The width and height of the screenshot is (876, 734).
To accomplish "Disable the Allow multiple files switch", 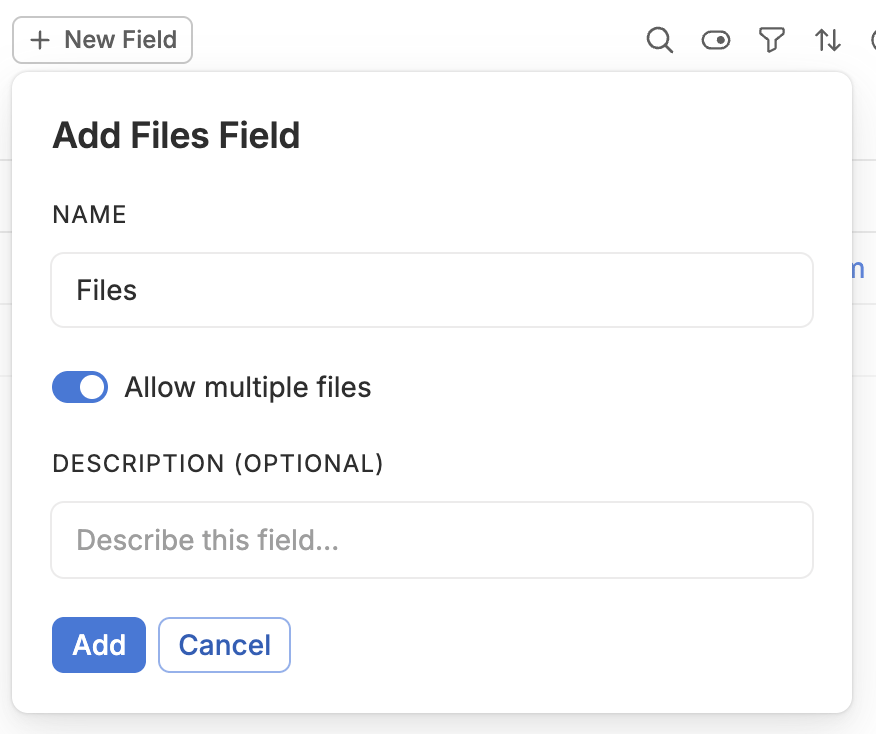I will pos(80,387).
